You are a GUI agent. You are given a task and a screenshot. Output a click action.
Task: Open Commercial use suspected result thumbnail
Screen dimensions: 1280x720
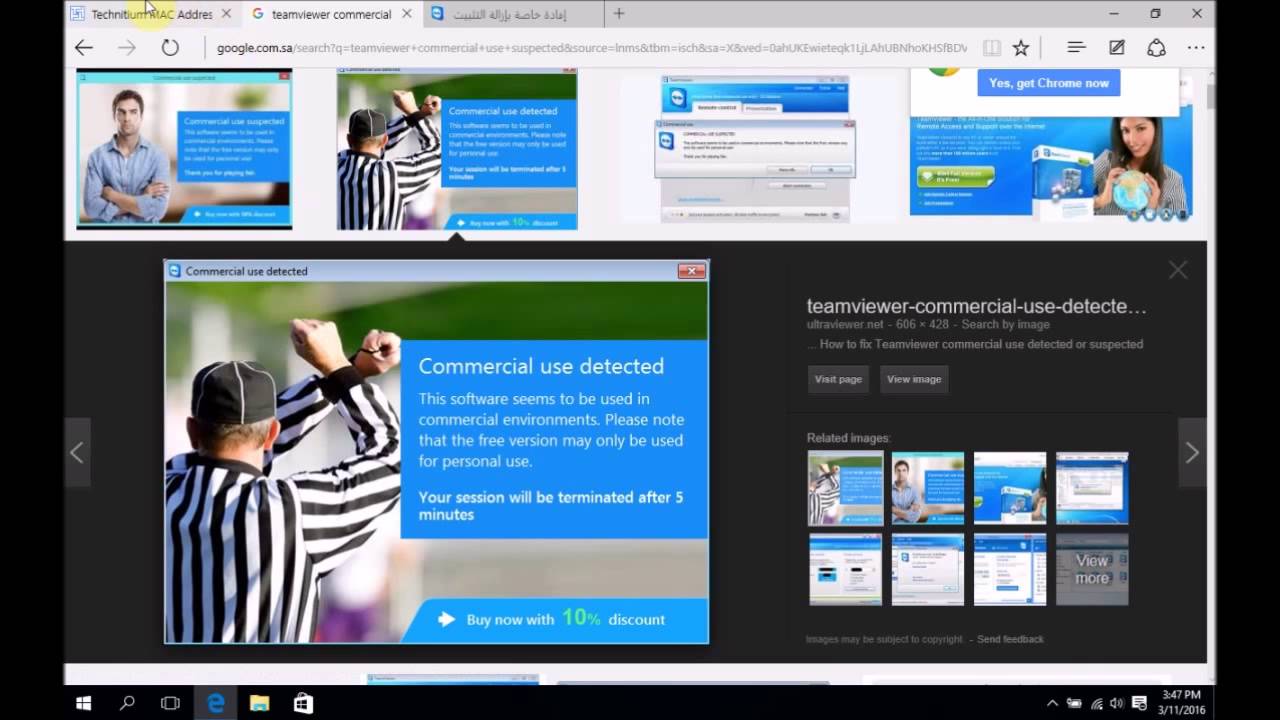(x=184, y=149)
